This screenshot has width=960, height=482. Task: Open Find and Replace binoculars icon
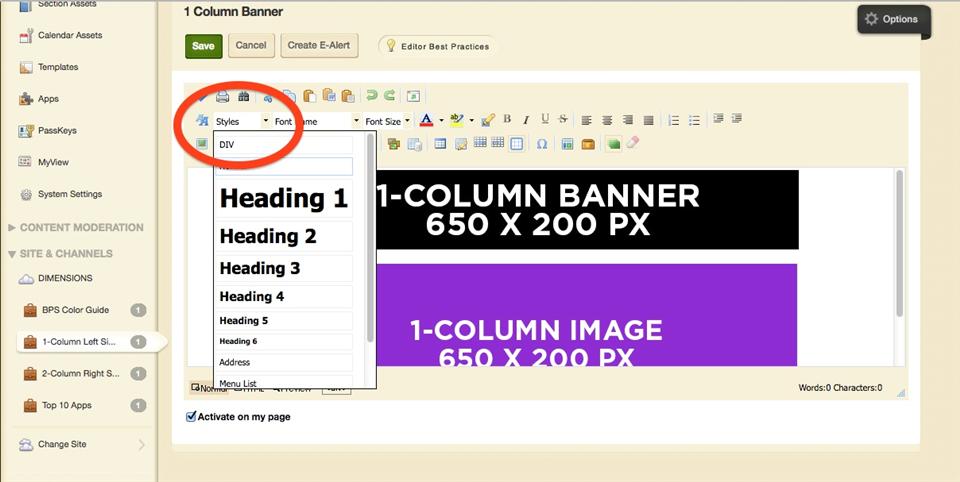pos(244,96)
